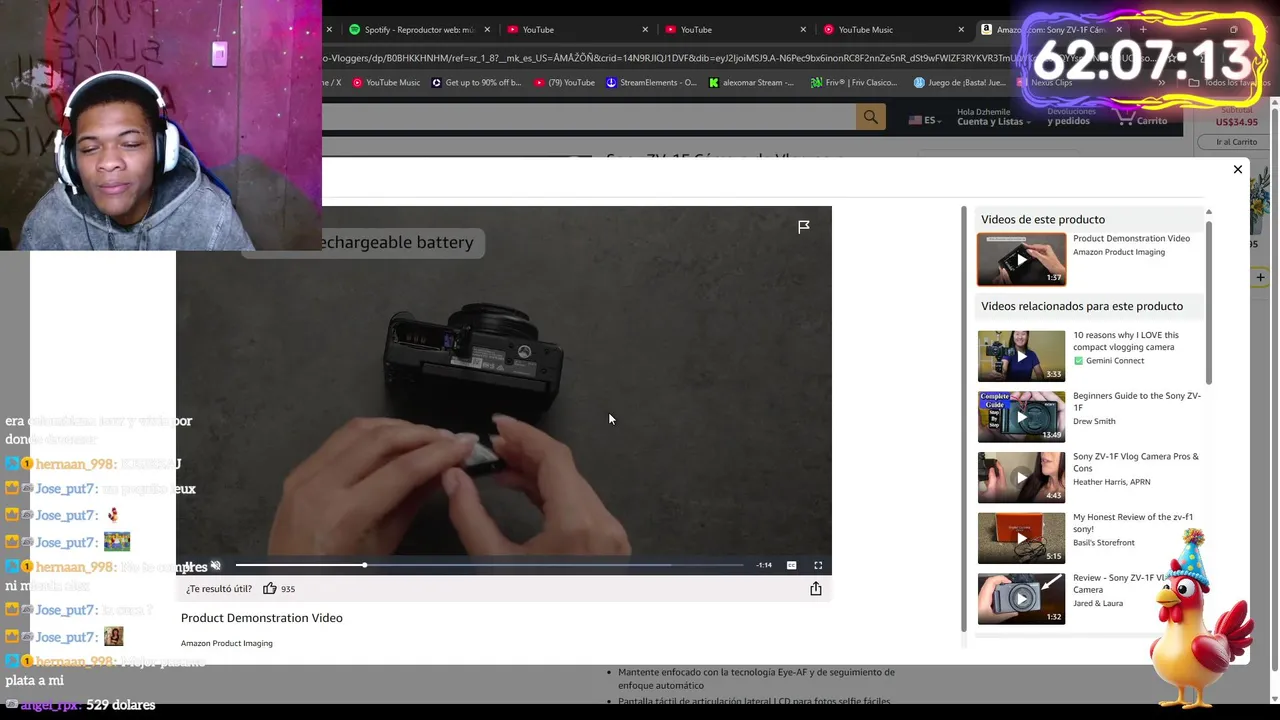This screenshot has width=1280, height=720.
Task: Open 'Beginners Guide to the Sony ZV-1F' title
Action: [1136, 401]
